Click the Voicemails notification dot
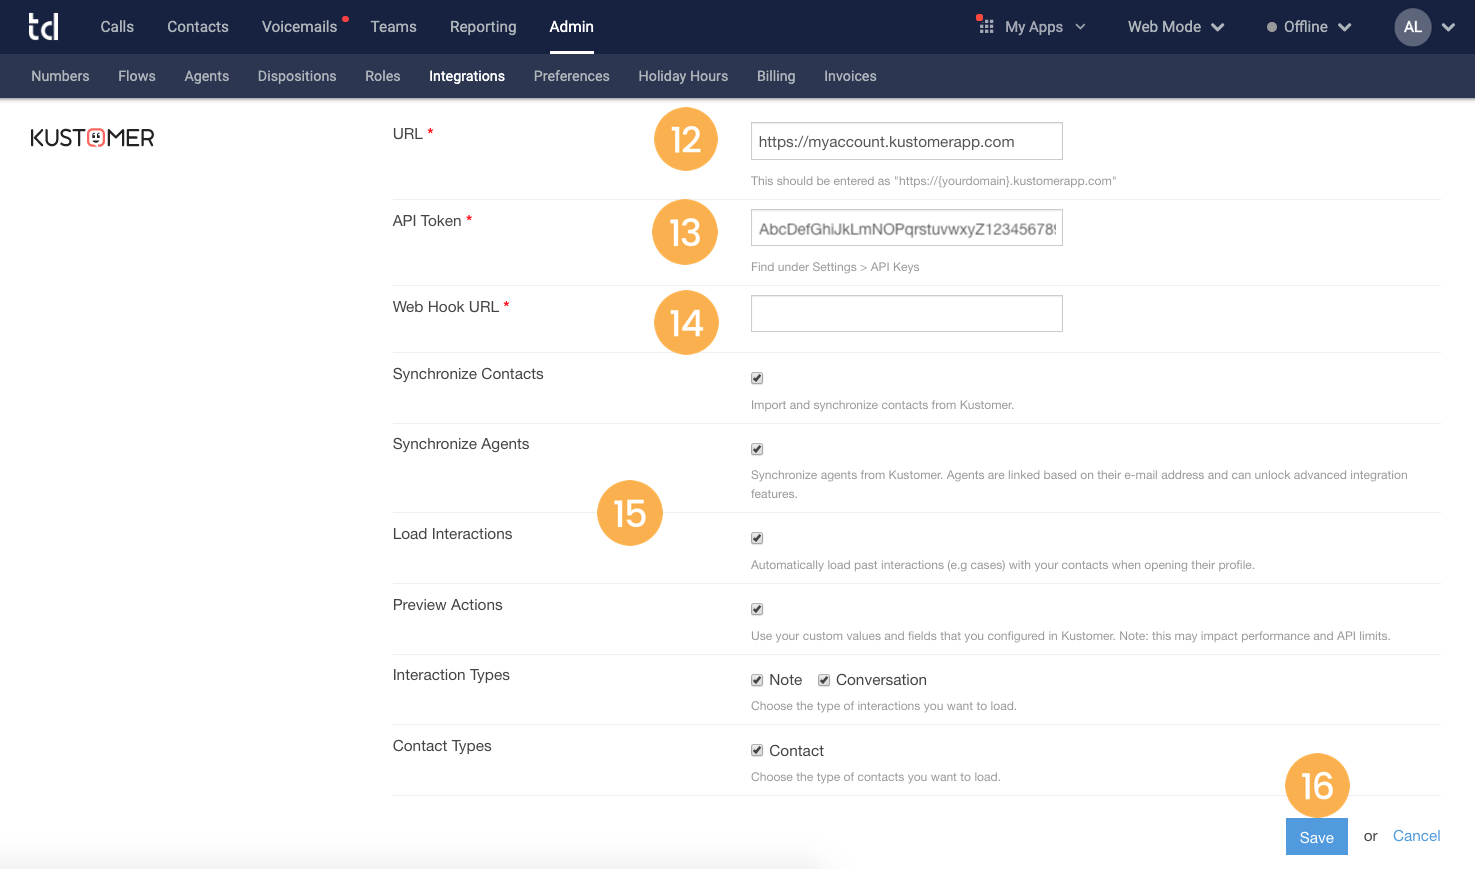1475x869 pixels. click(344, 16)
